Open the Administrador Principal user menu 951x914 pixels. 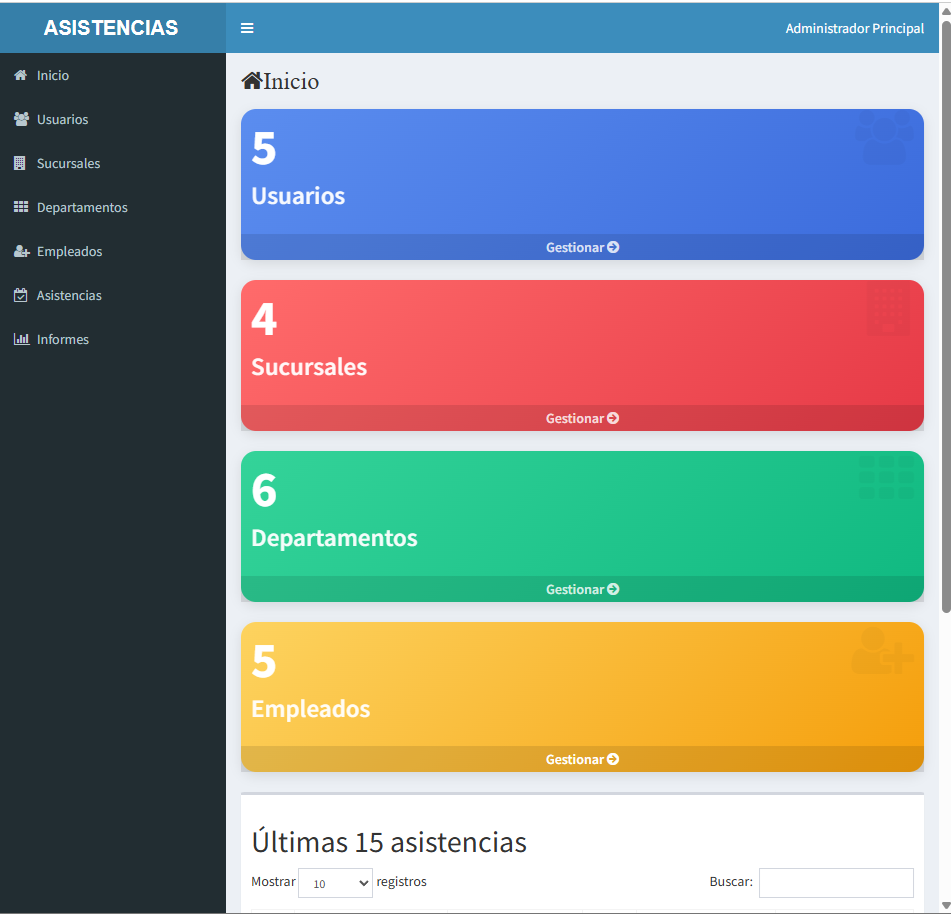pos(854,28)
